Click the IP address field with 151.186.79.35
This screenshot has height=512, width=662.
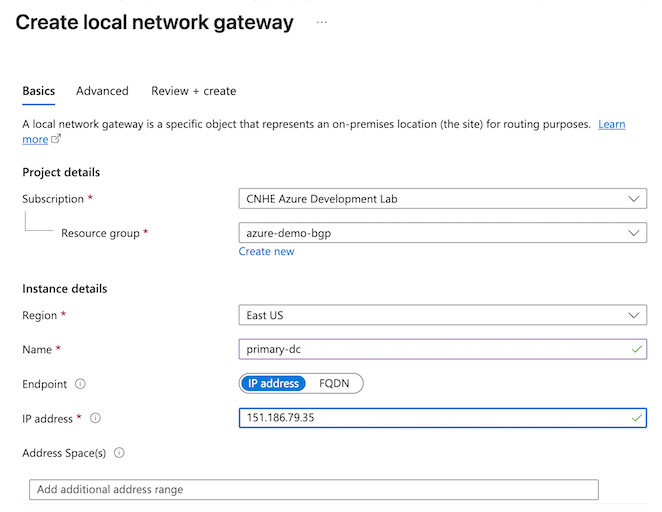442,418
